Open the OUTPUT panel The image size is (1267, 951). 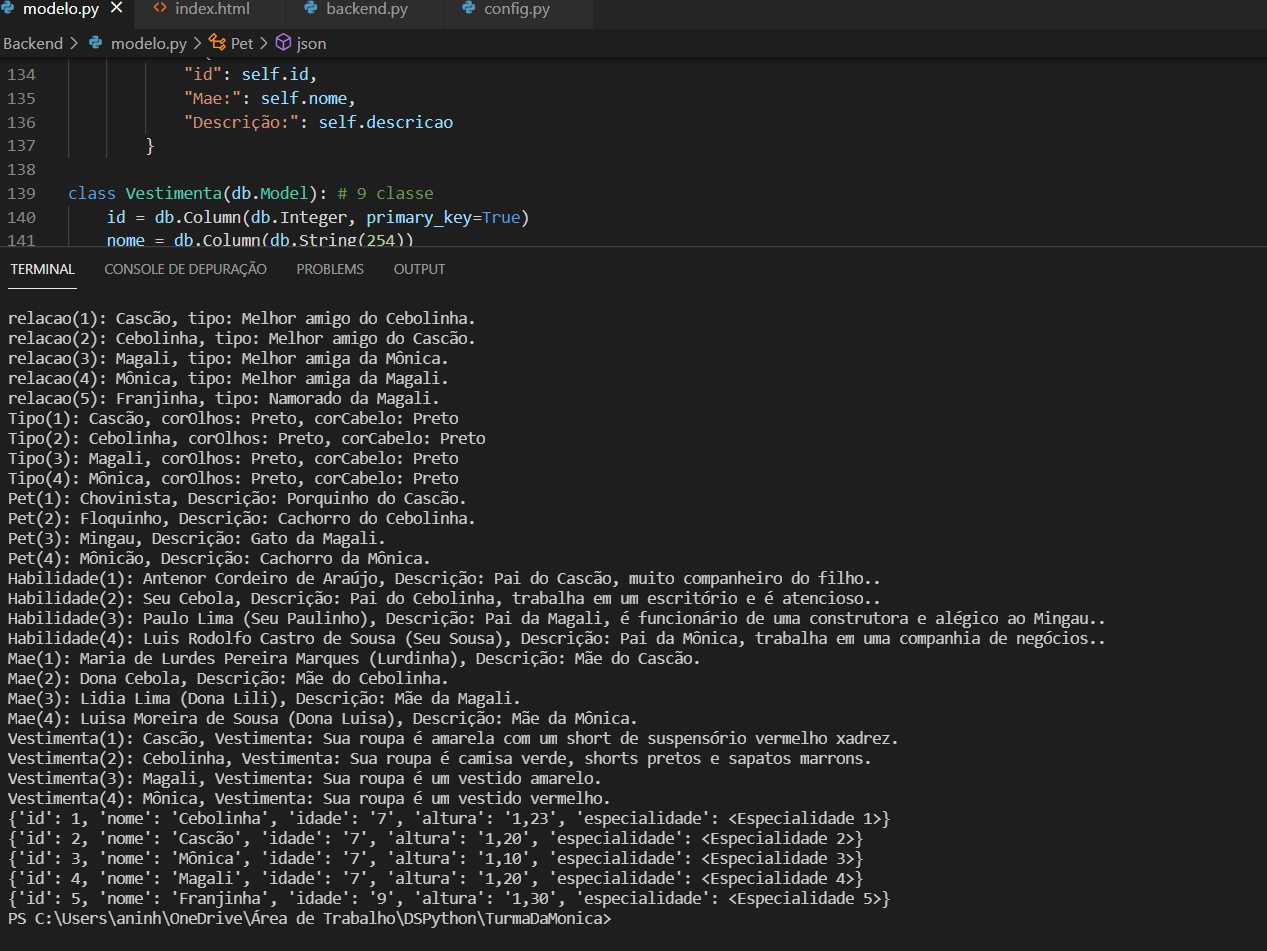click(419, 268)
